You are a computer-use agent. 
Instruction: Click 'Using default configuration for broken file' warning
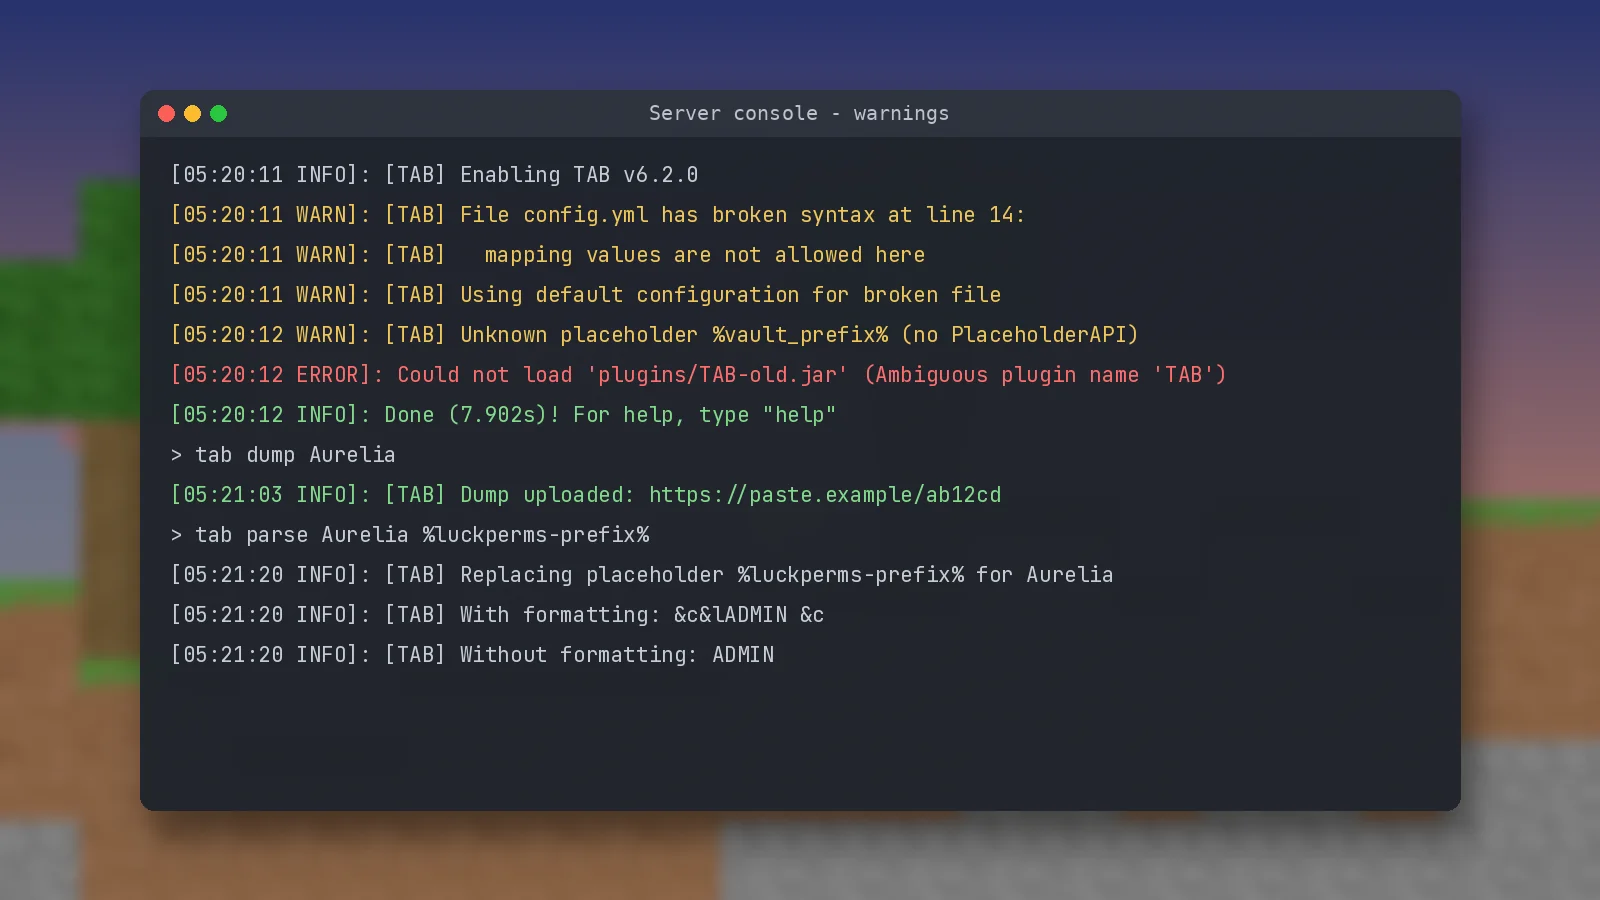tap(586, 295)
